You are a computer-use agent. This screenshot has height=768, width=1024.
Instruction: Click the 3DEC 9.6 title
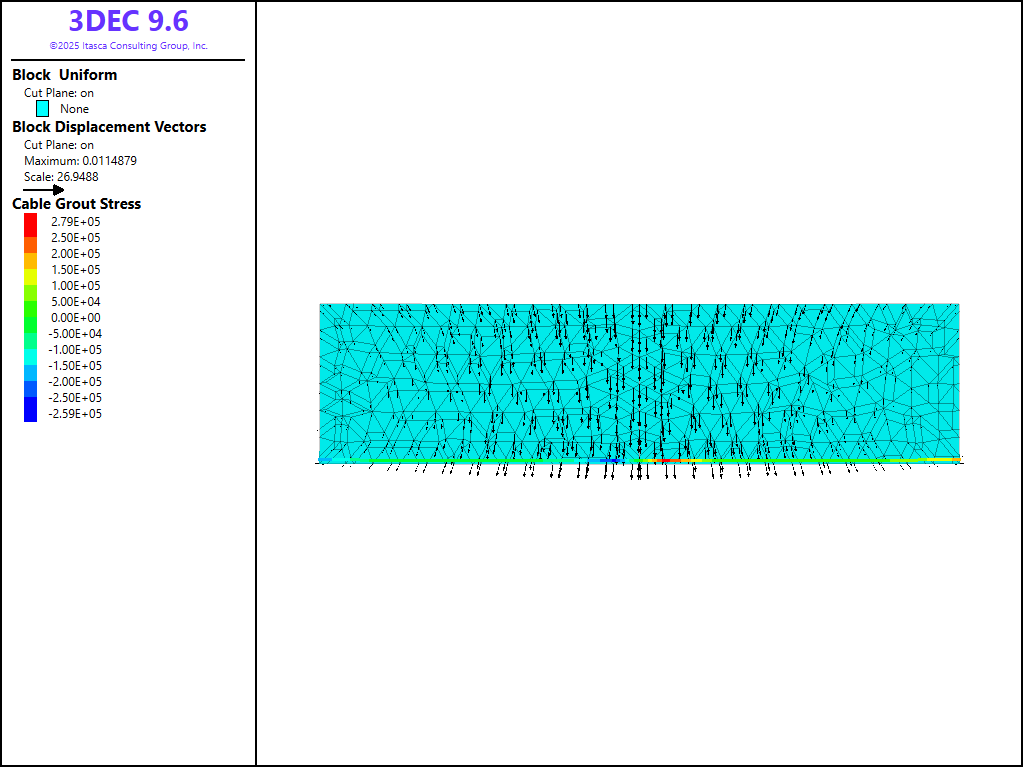128,21
